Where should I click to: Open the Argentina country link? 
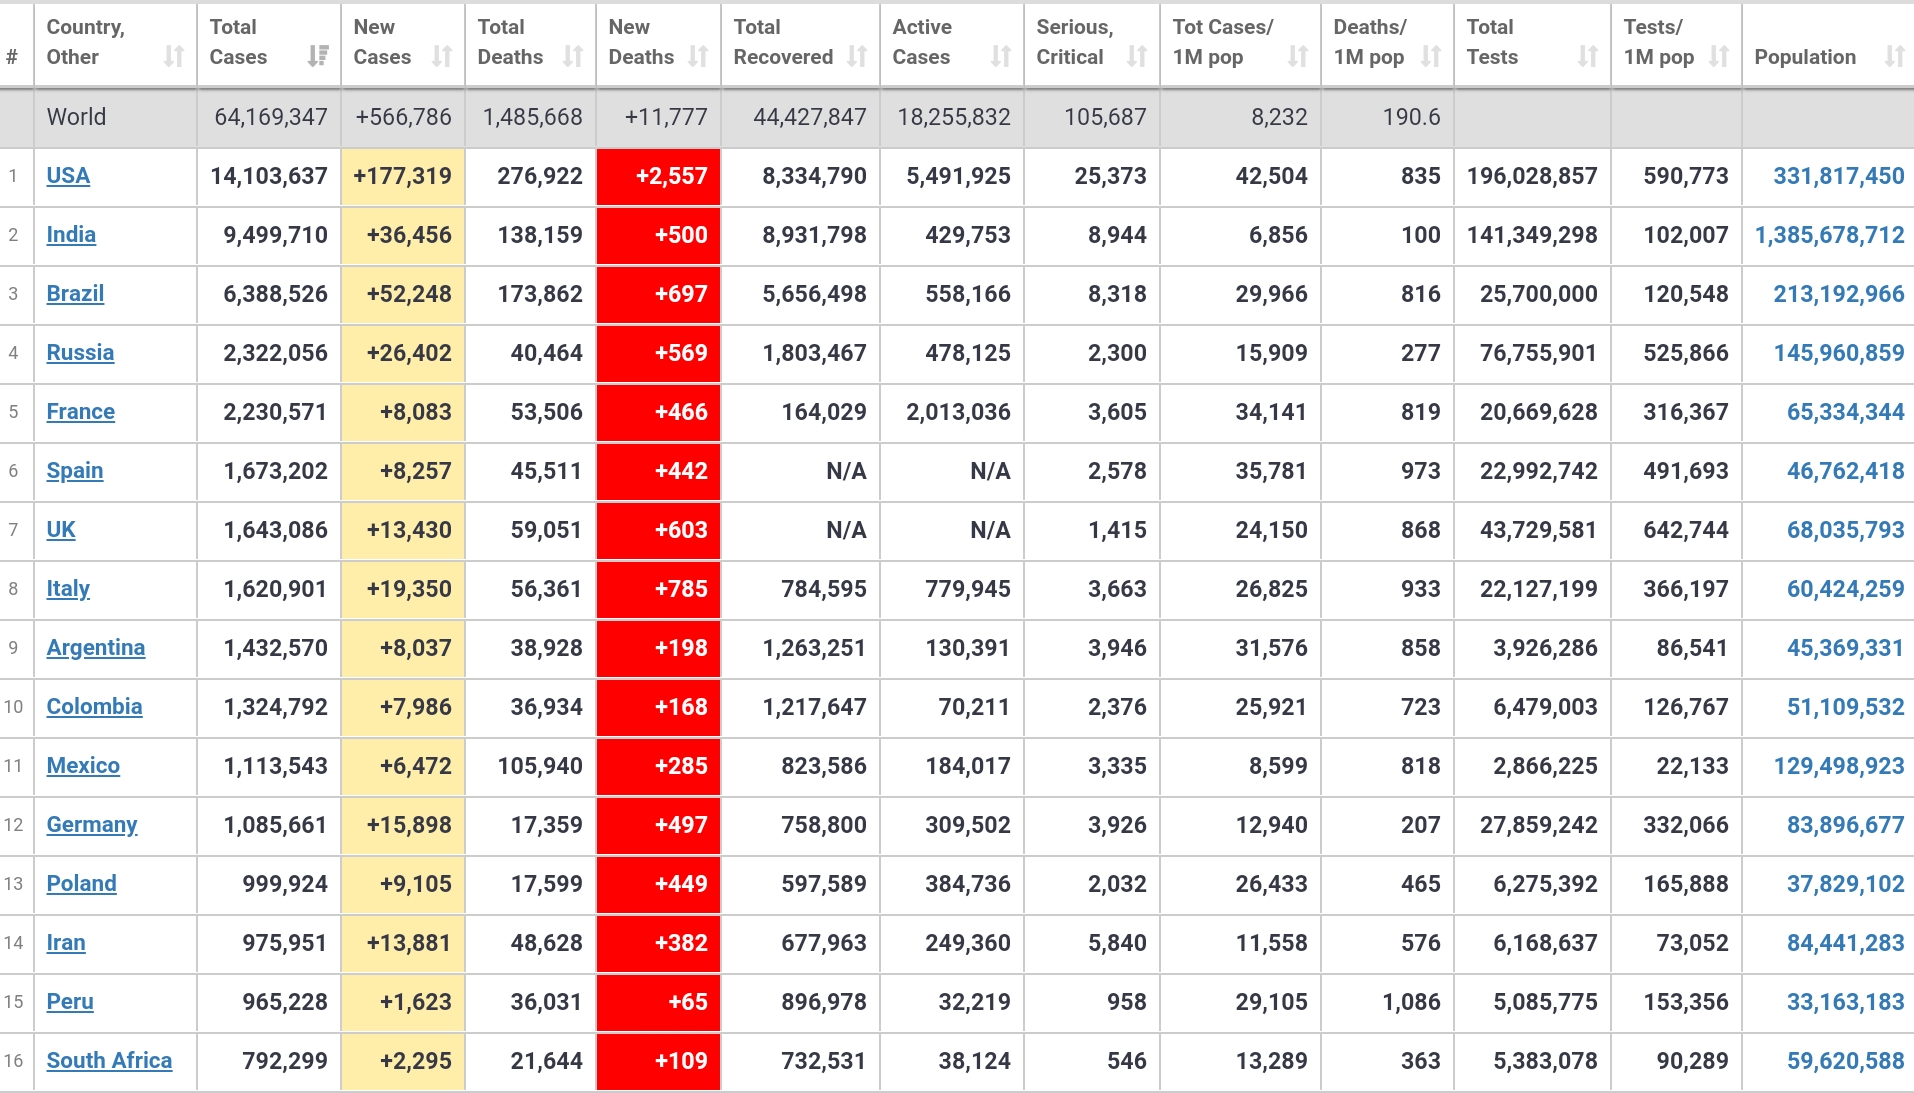(x=96, y=648)
